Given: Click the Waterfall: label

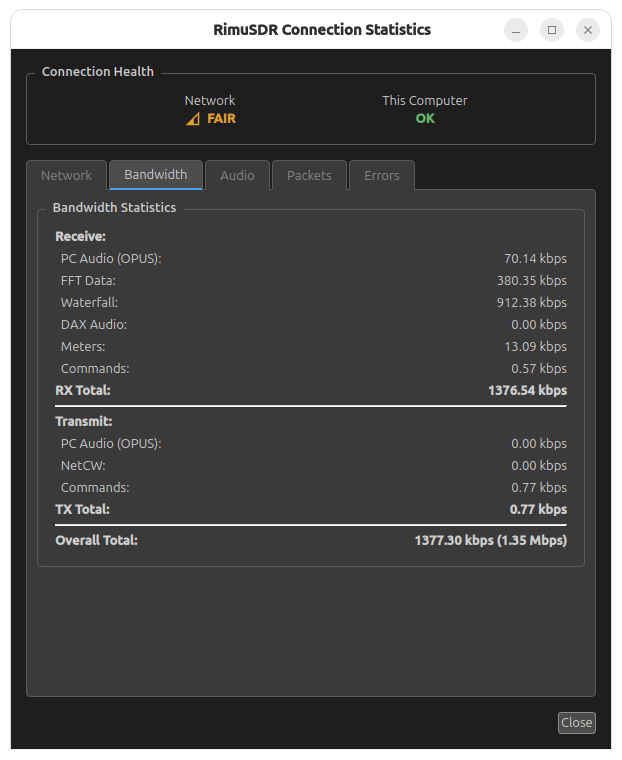Looking at the screenshot, I should pos(89,303).
